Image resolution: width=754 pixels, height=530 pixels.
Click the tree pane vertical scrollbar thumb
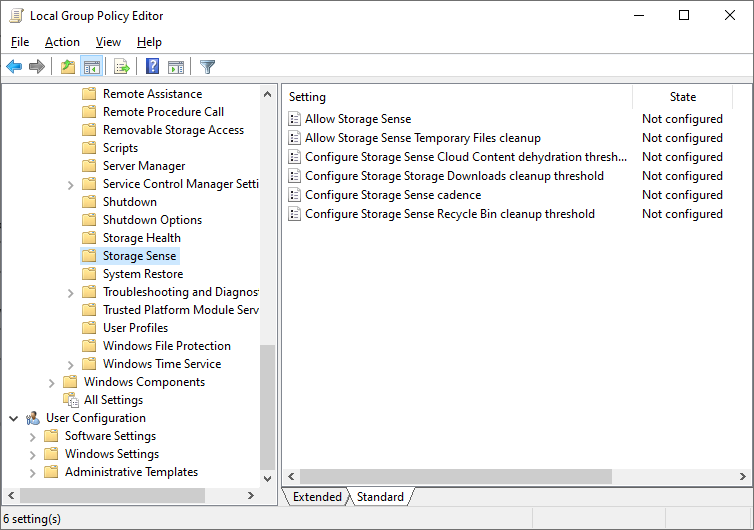(267, 407)
